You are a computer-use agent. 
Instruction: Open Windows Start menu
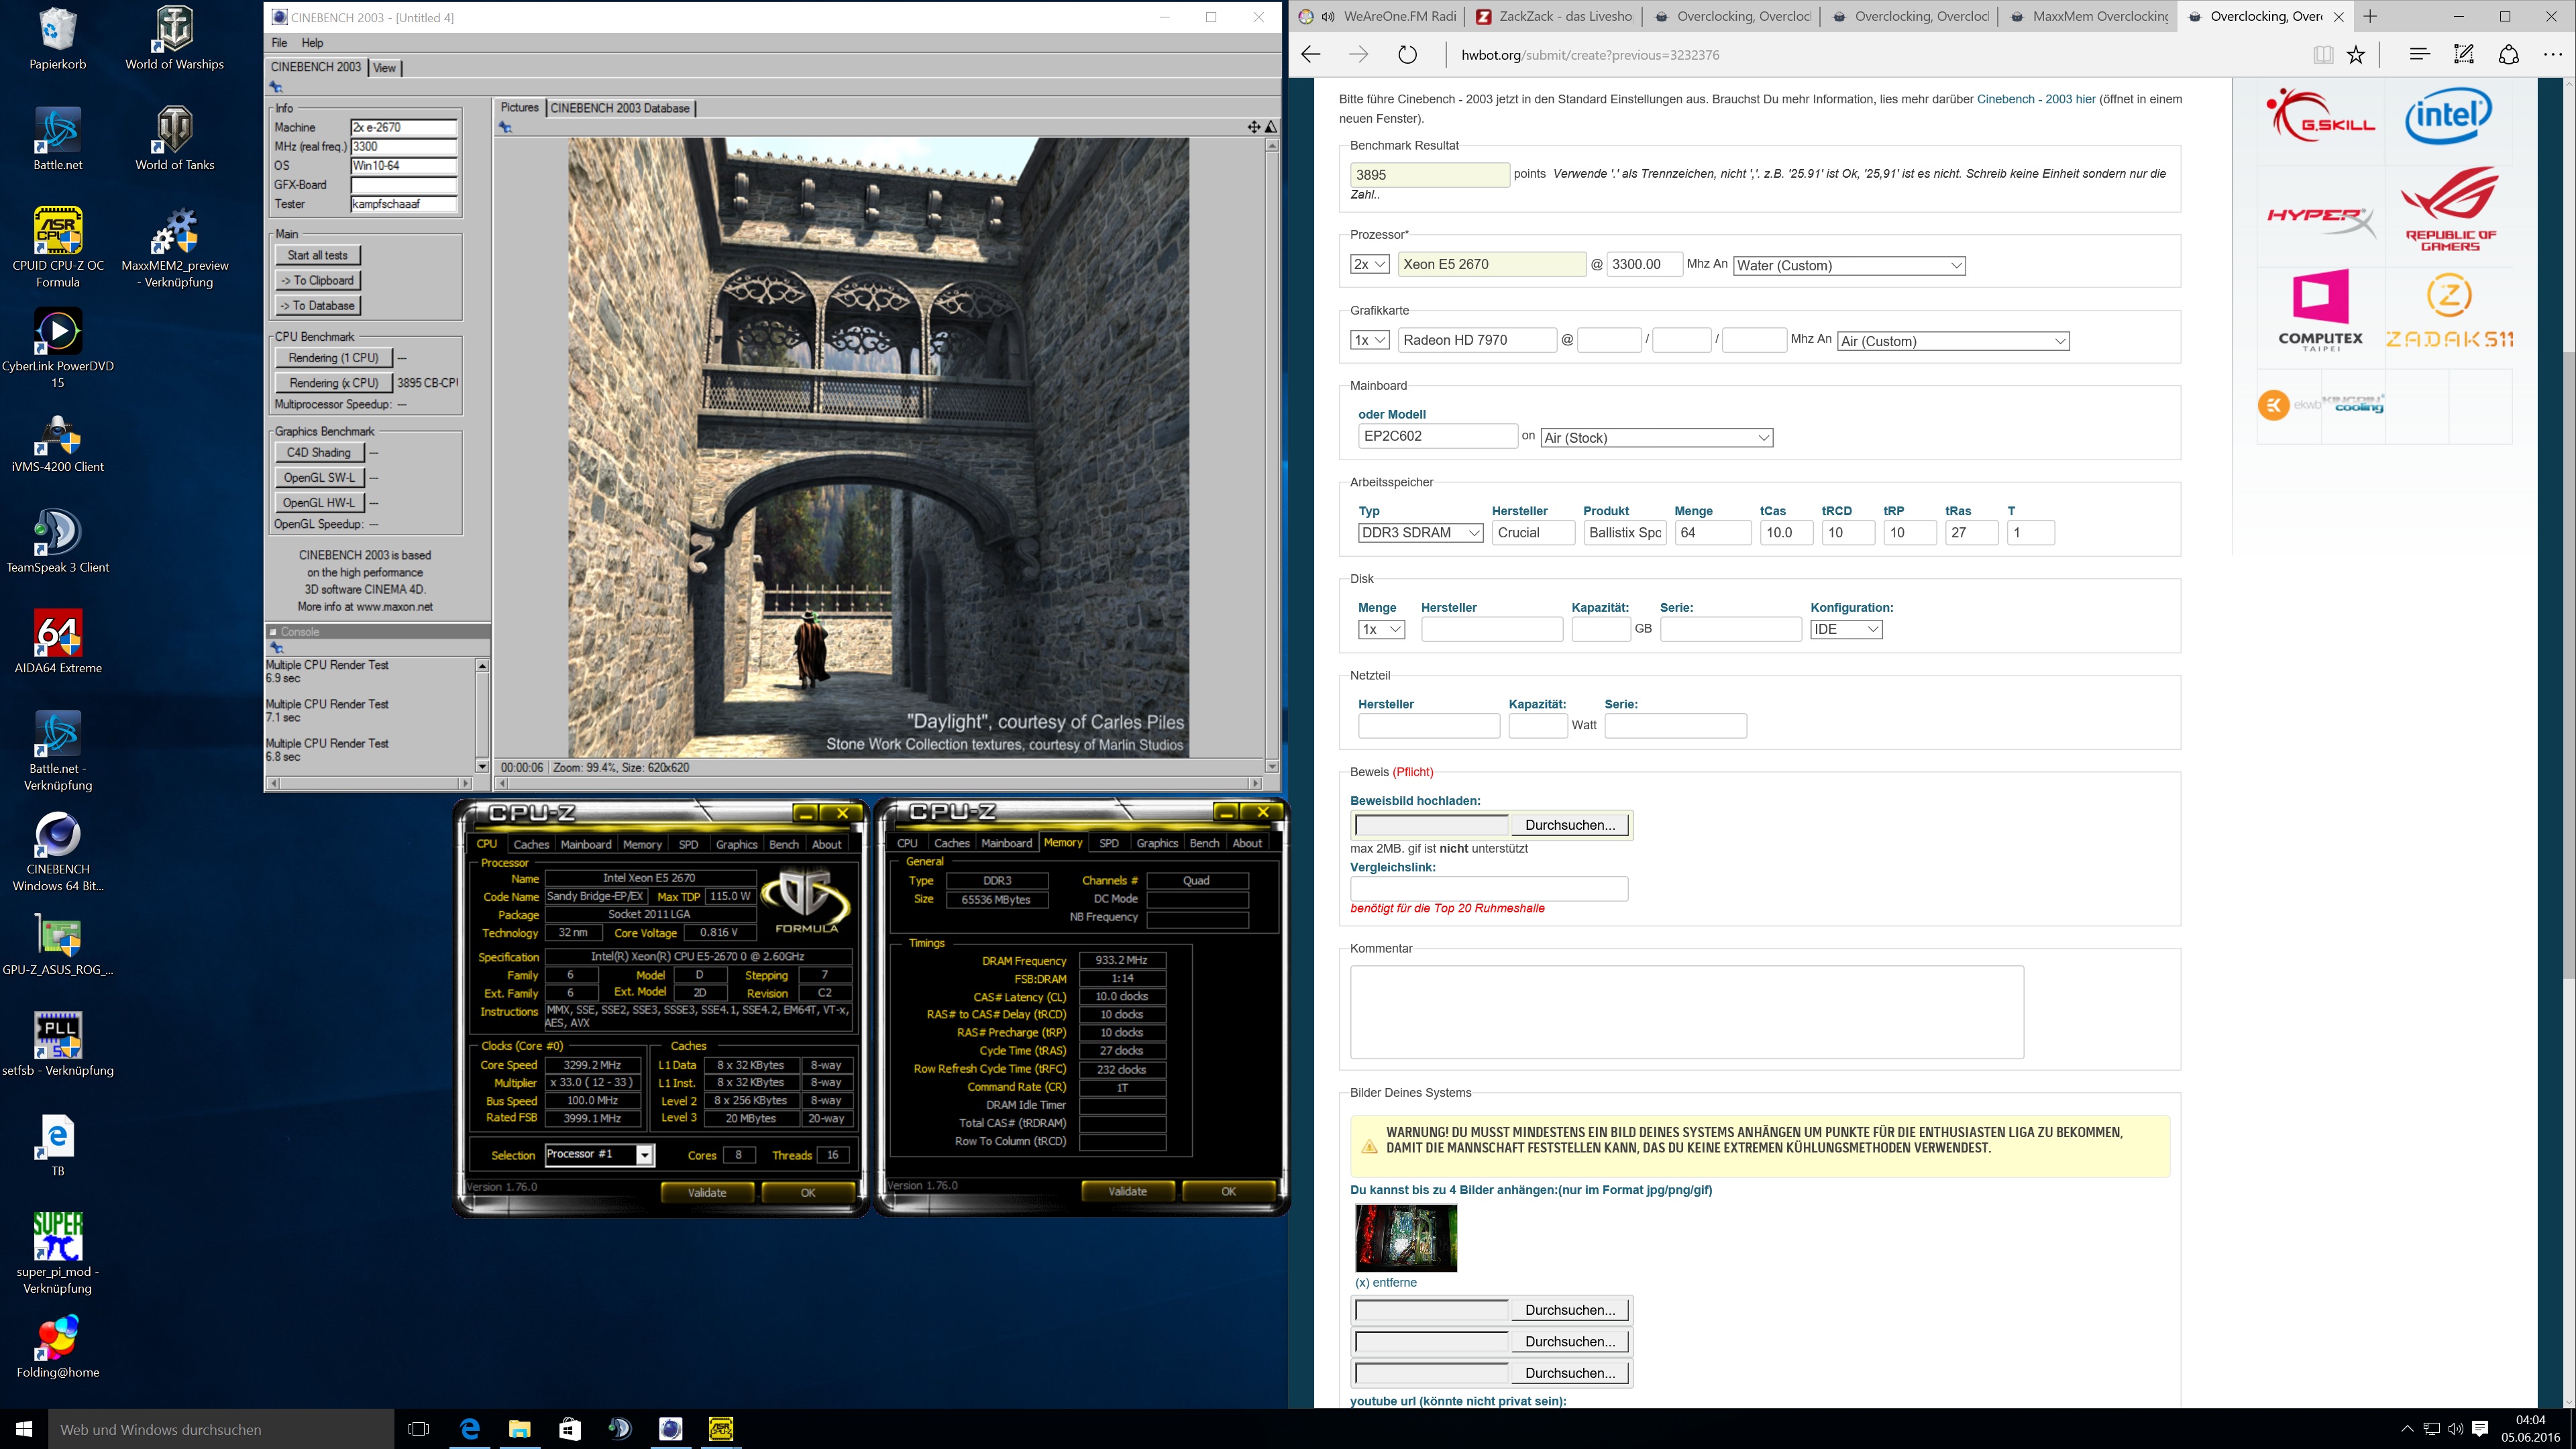pyautogui.click(x=24, y=1429)
